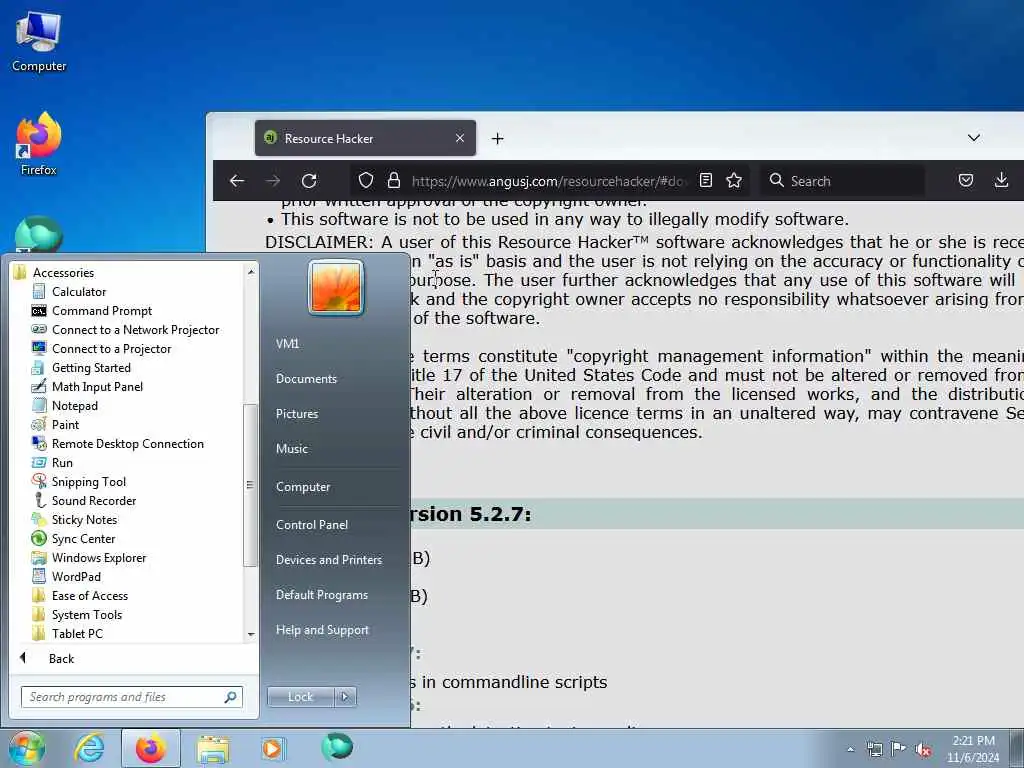Viewport: 1024px width, 768px height.
Task: Expand System Tools folder
Action: point(87,615)
